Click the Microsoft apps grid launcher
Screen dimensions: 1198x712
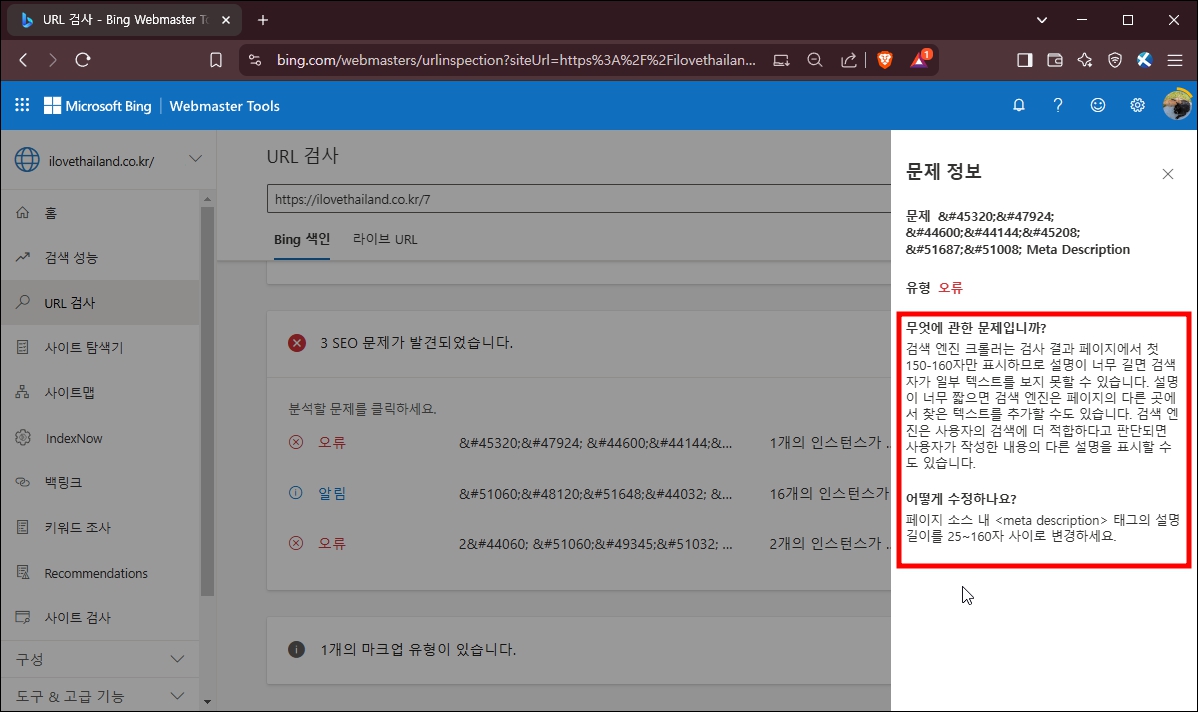pos(21,105)
